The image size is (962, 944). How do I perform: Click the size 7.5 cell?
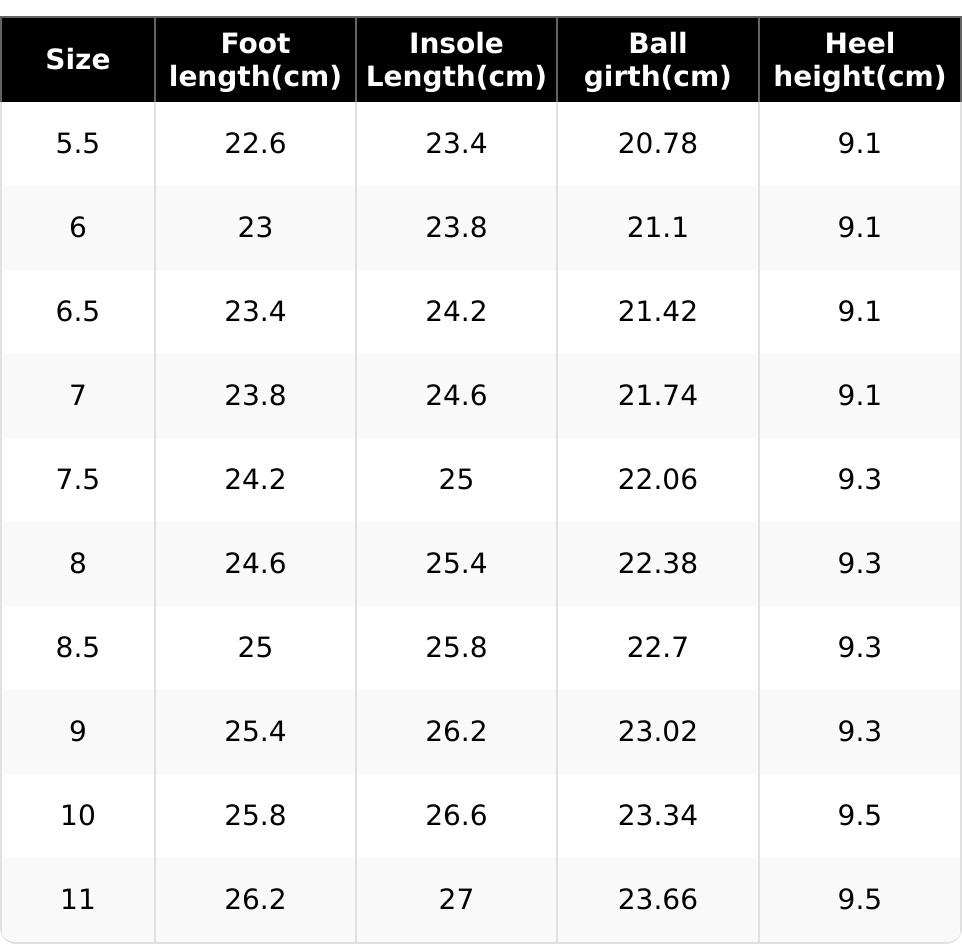pyautogui.click(x=77, y=480)
